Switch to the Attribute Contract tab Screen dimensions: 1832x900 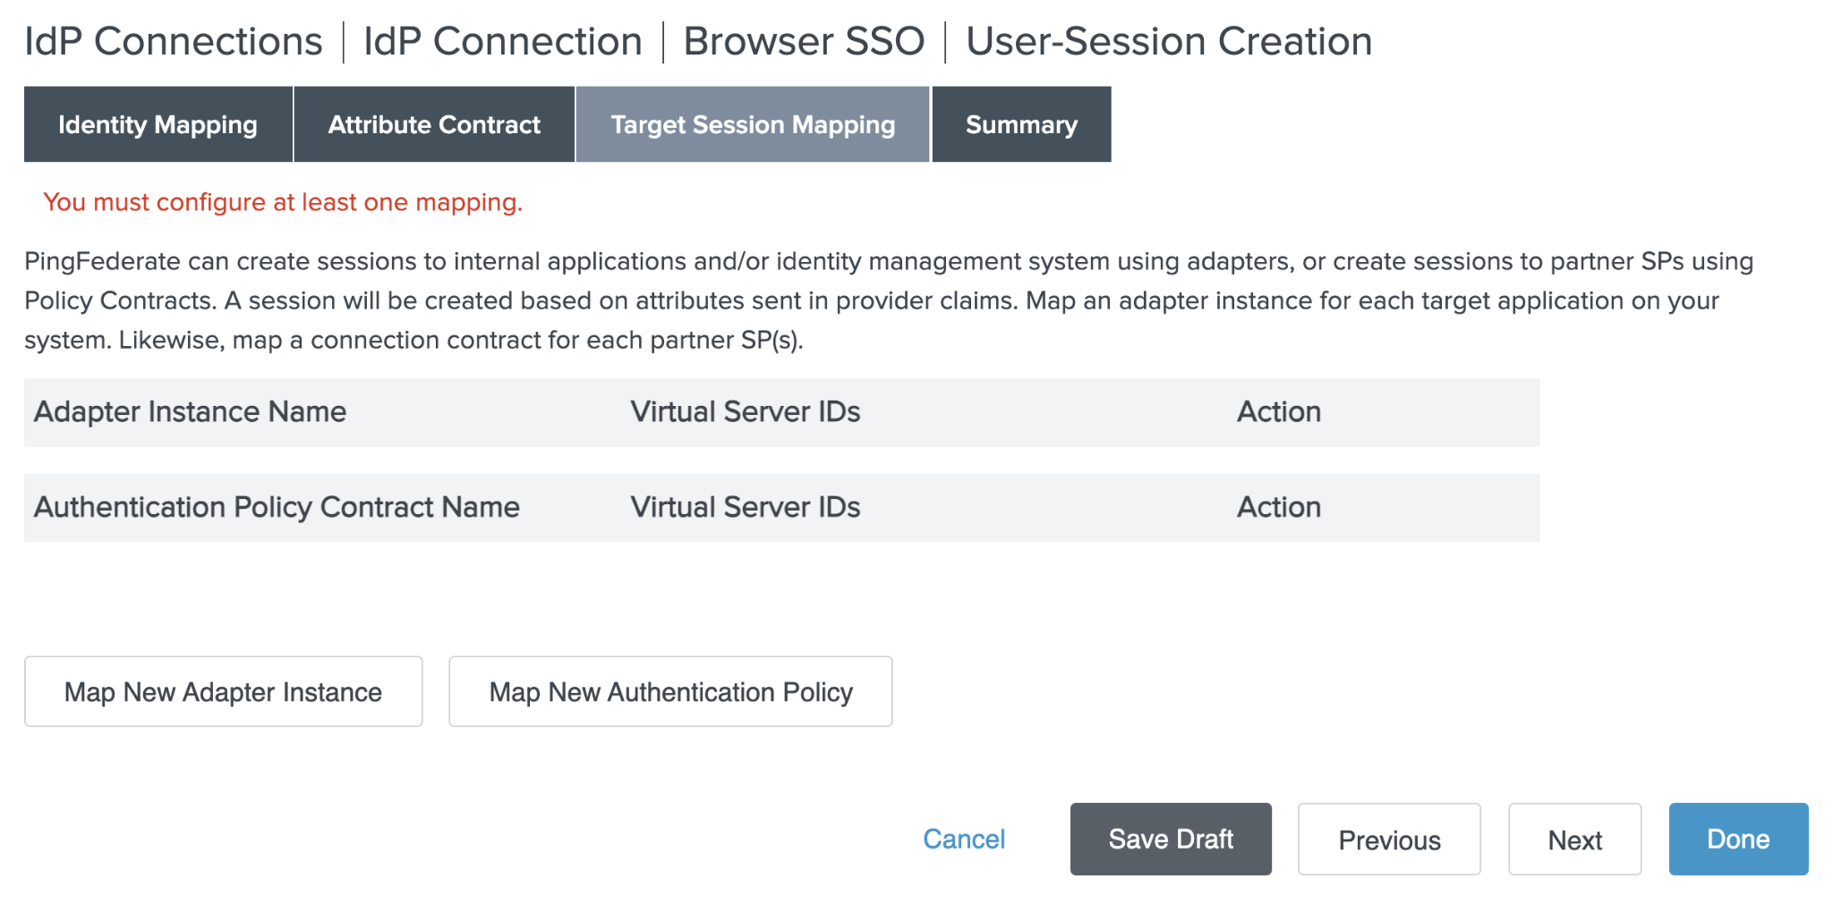(x=434, y=125)
